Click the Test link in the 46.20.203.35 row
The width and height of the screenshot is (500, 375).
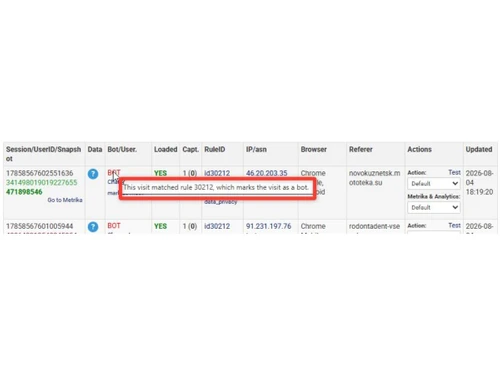pyautogui.click(x=454, y=172)
